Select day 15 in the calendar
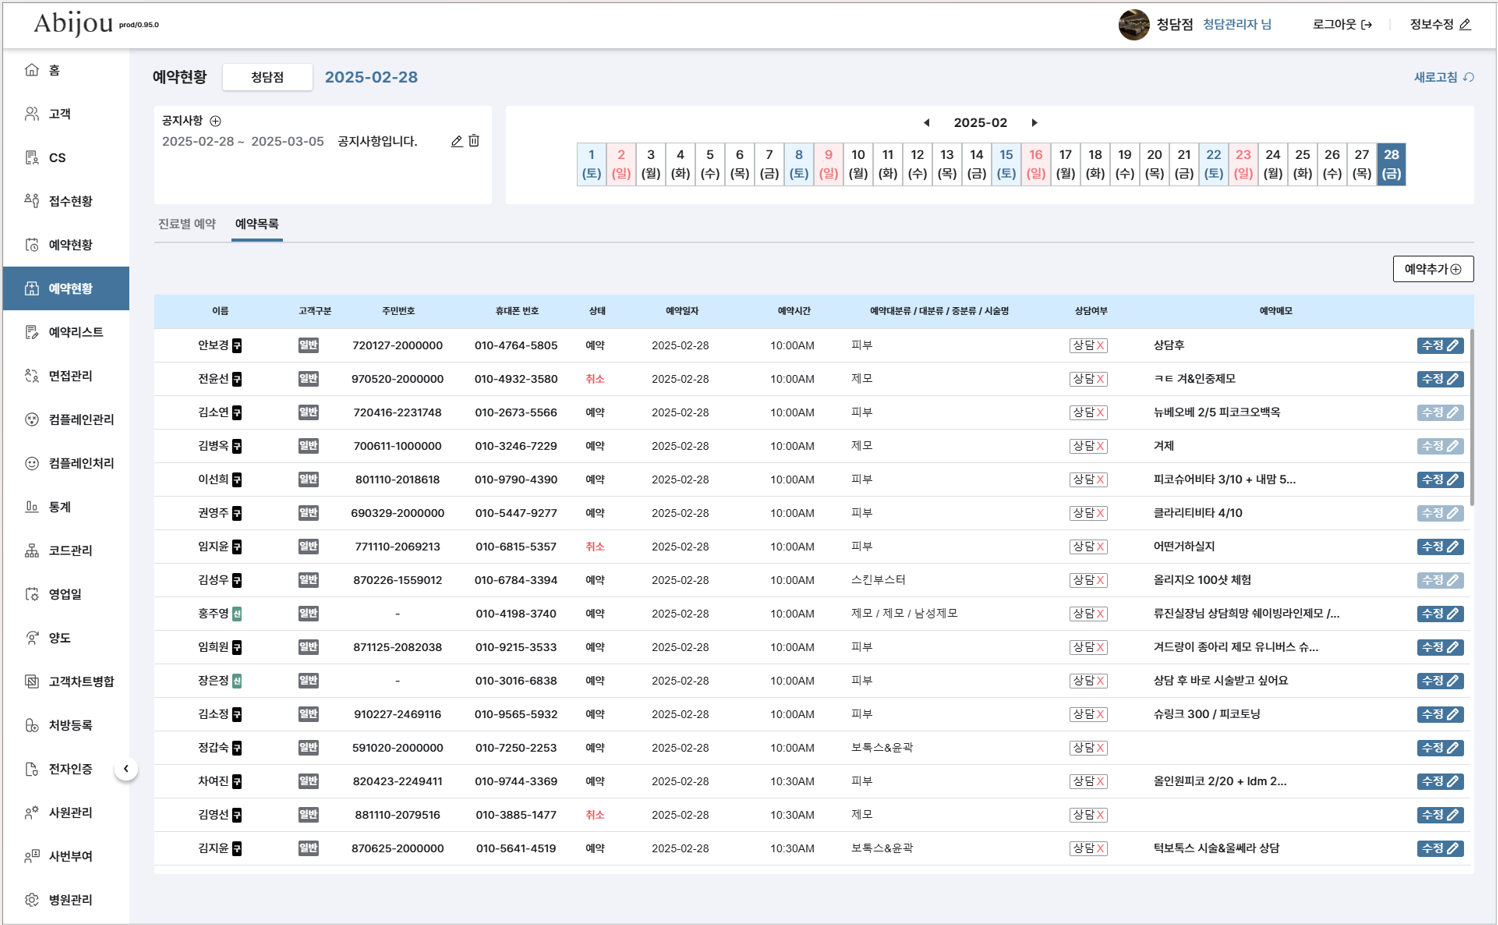Screen dimensions: 1498x925 (x=1006, y=164)
